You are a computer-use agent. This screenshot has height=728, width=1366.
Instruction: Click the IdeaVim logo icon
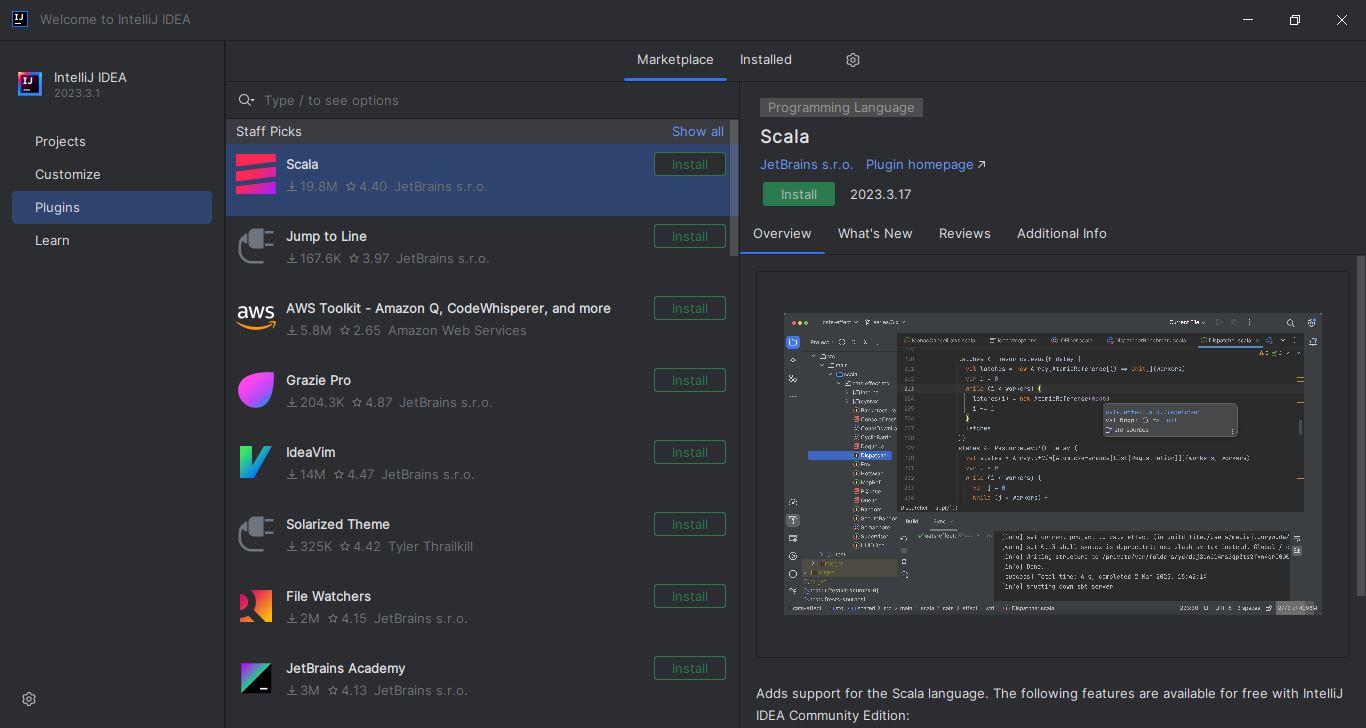[x=256, y=462]
